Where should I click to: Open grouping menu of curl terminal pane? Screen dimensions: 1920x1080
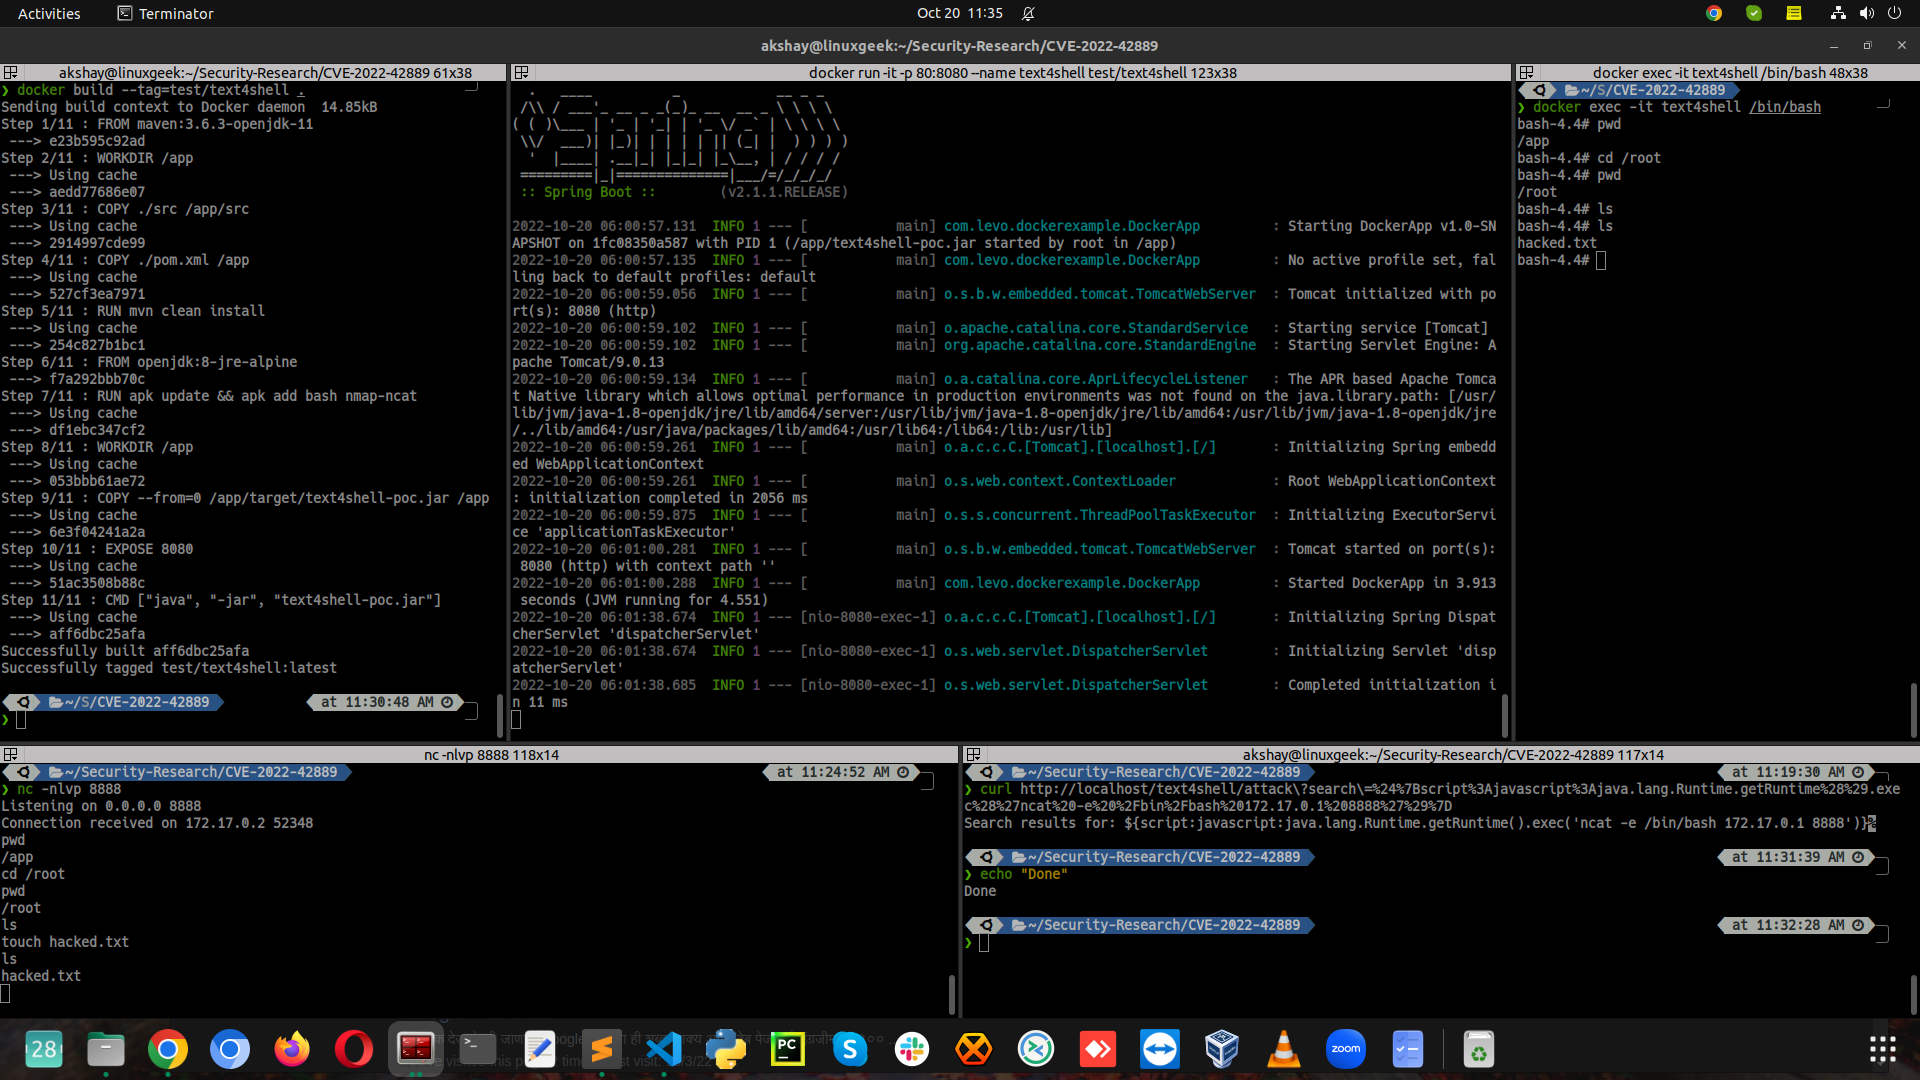[973, 755]
